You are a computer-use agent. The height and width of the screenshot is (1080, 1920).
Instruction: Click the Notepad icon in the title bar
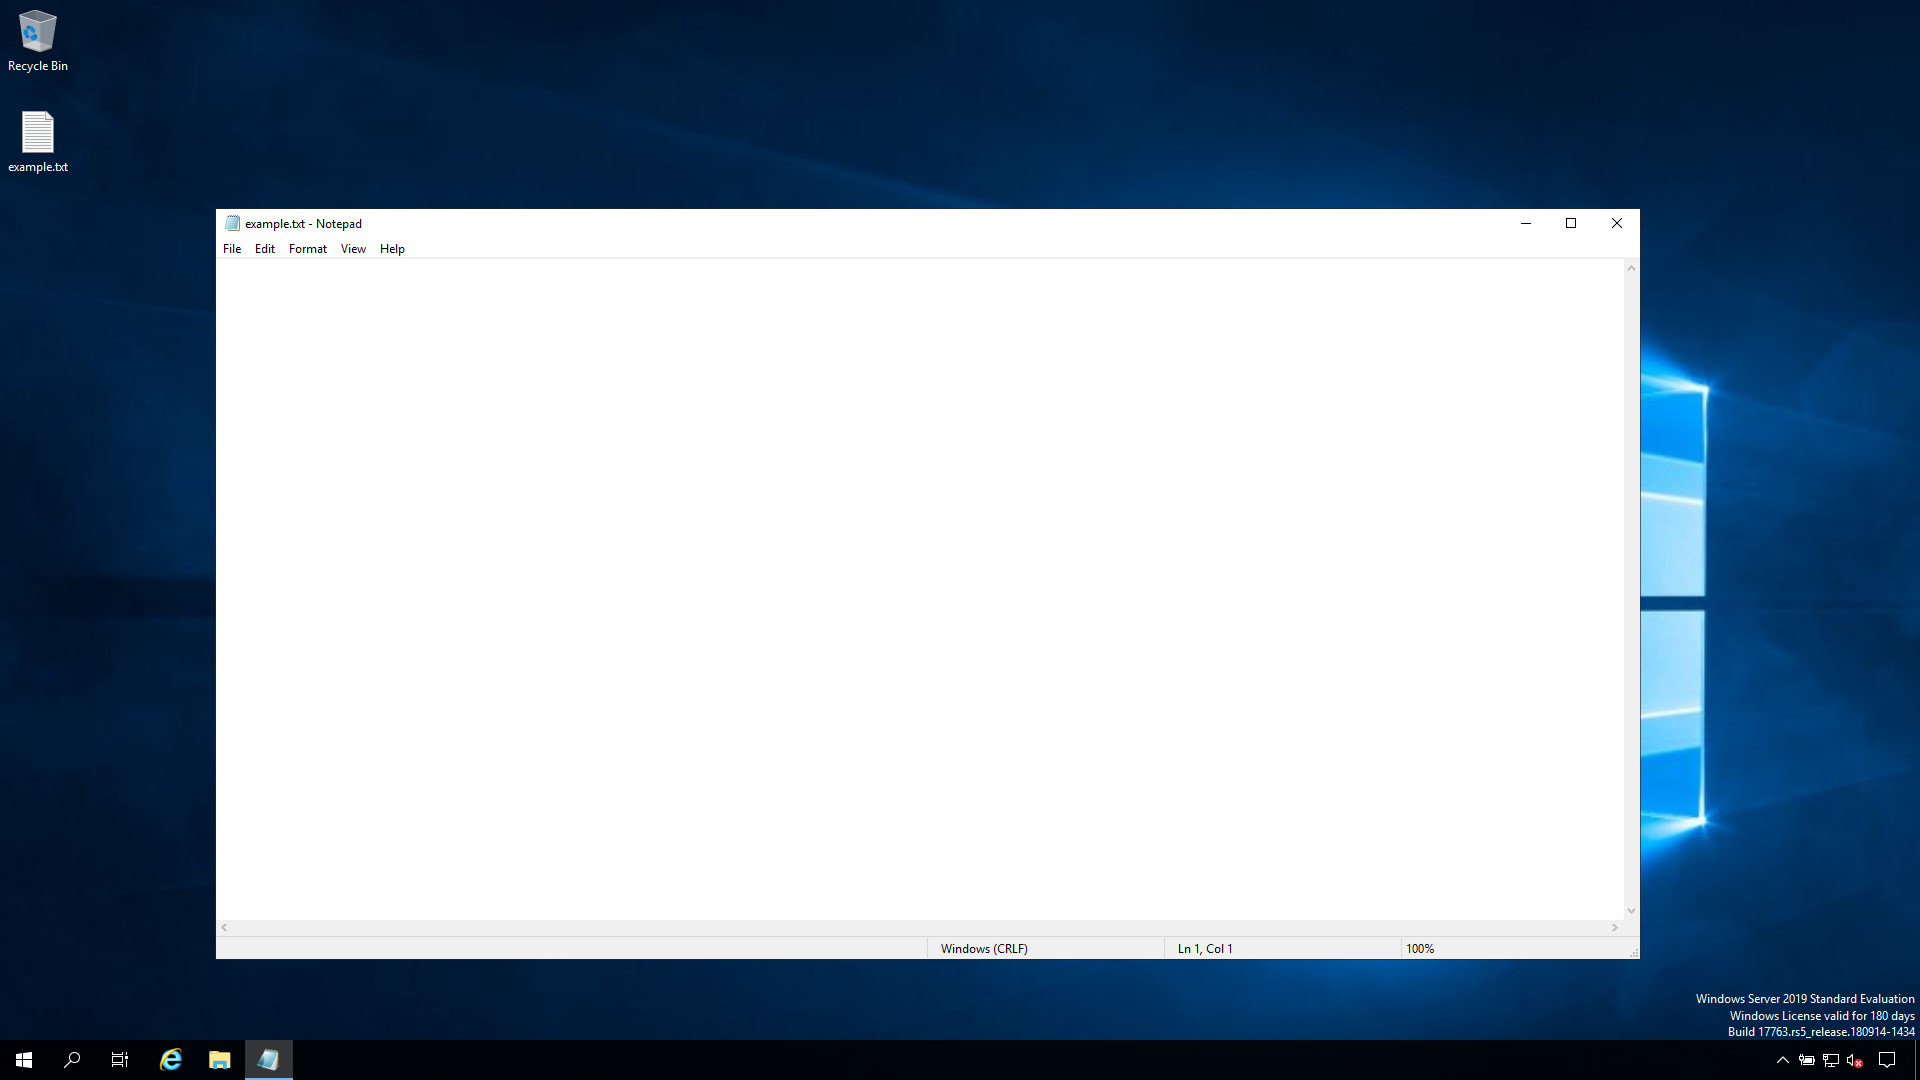pyautogui.click(x=233, y=223)
